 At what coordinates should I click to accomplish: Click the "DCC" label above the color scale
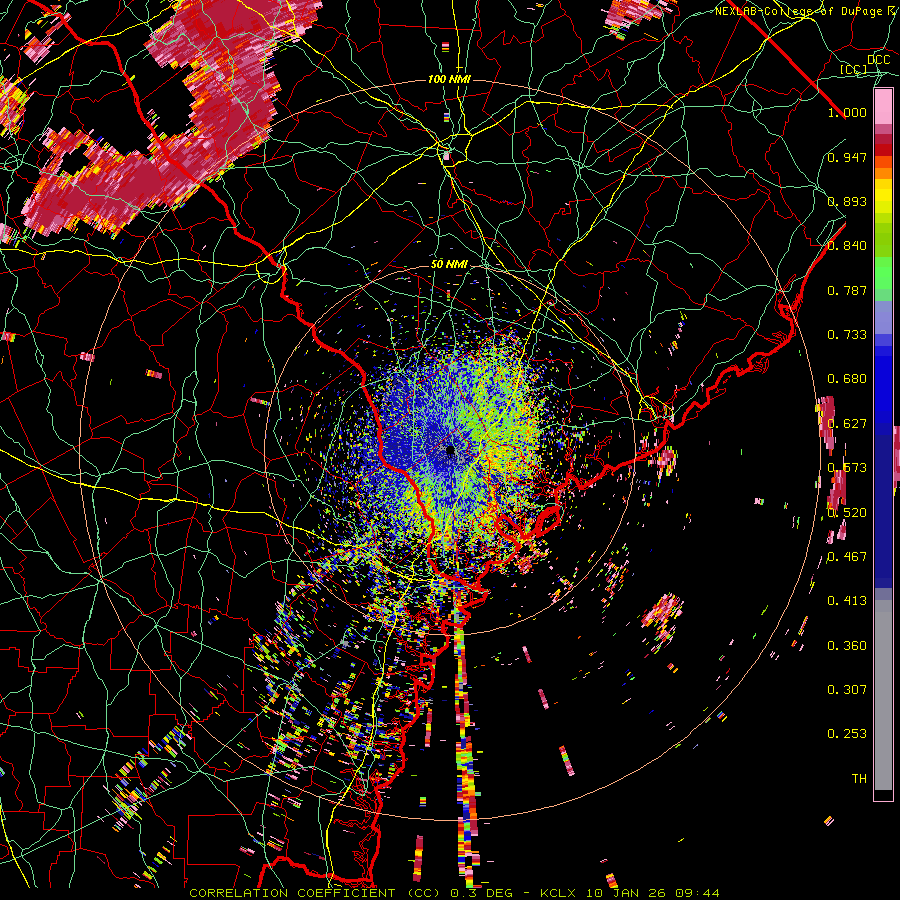pos(878,60)
